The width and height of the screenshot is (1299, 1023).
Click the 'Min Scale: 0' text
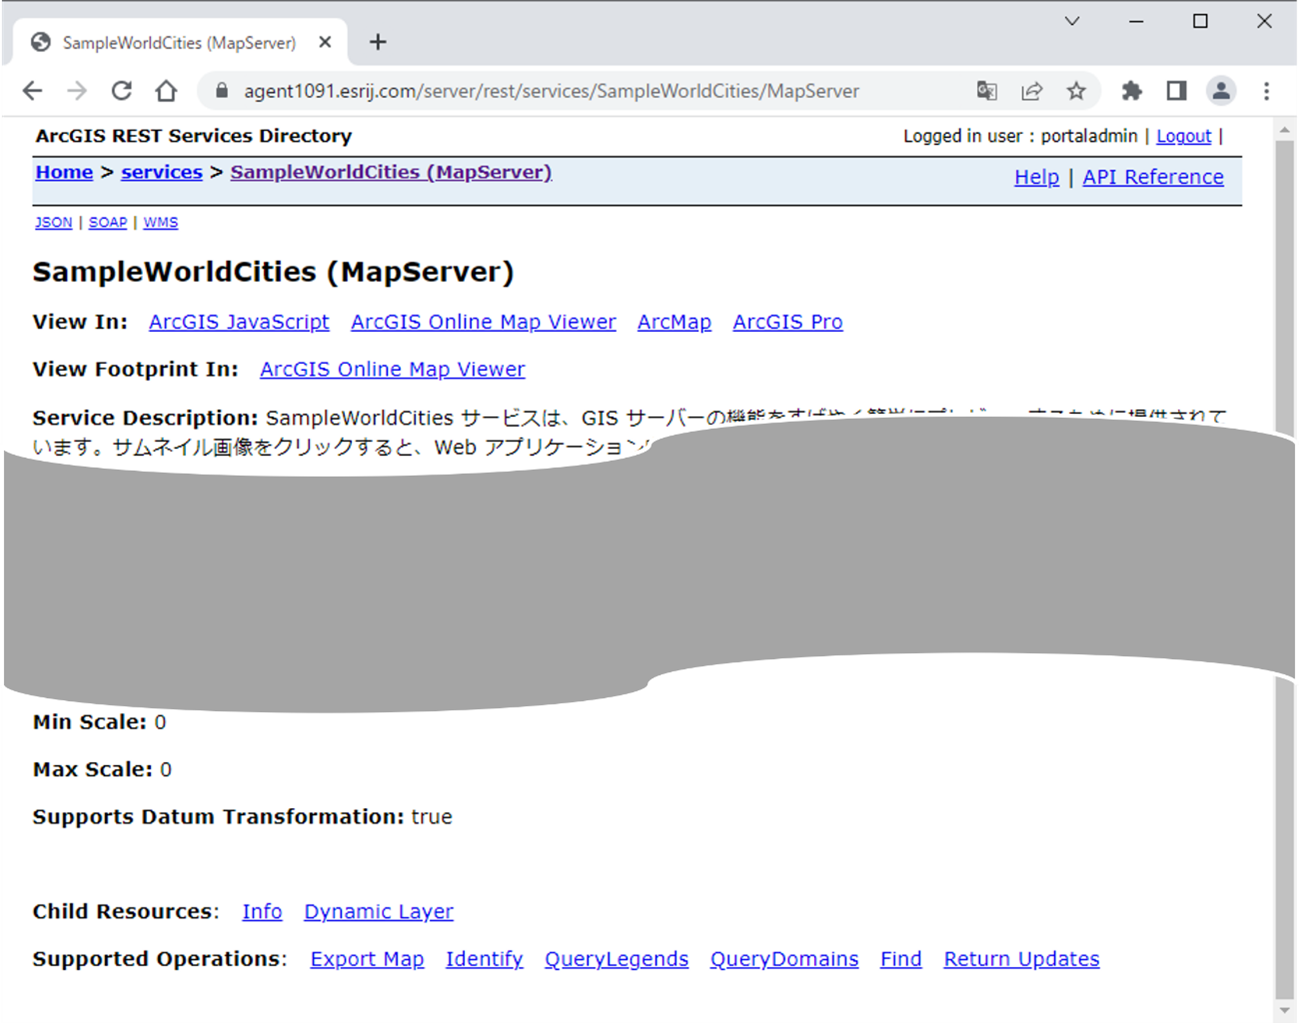(99, 722)
